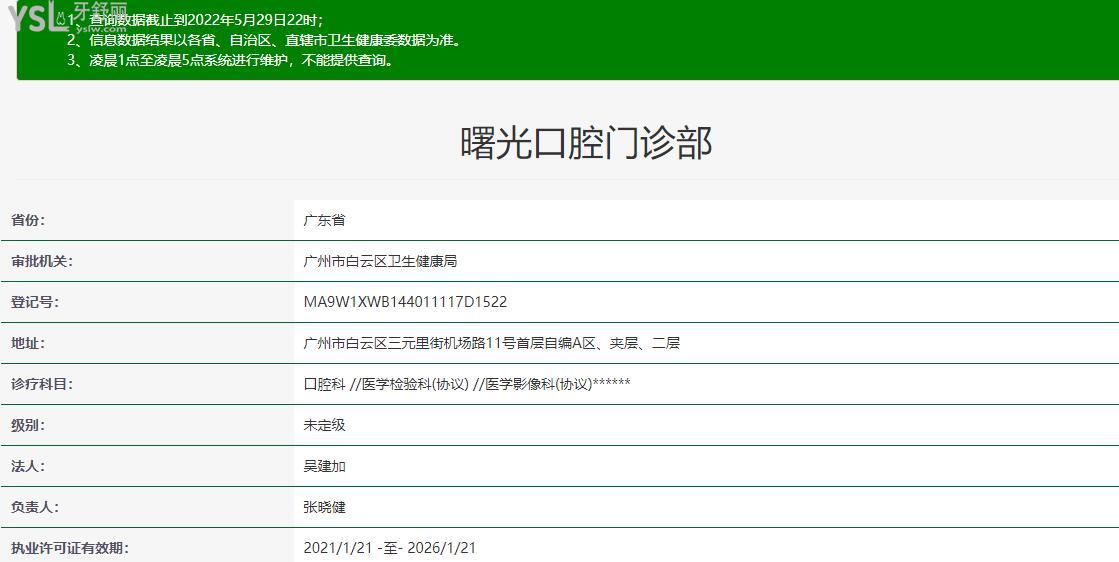Click the label 级别:
The image size is (1119, 562).
pos(28,425)
